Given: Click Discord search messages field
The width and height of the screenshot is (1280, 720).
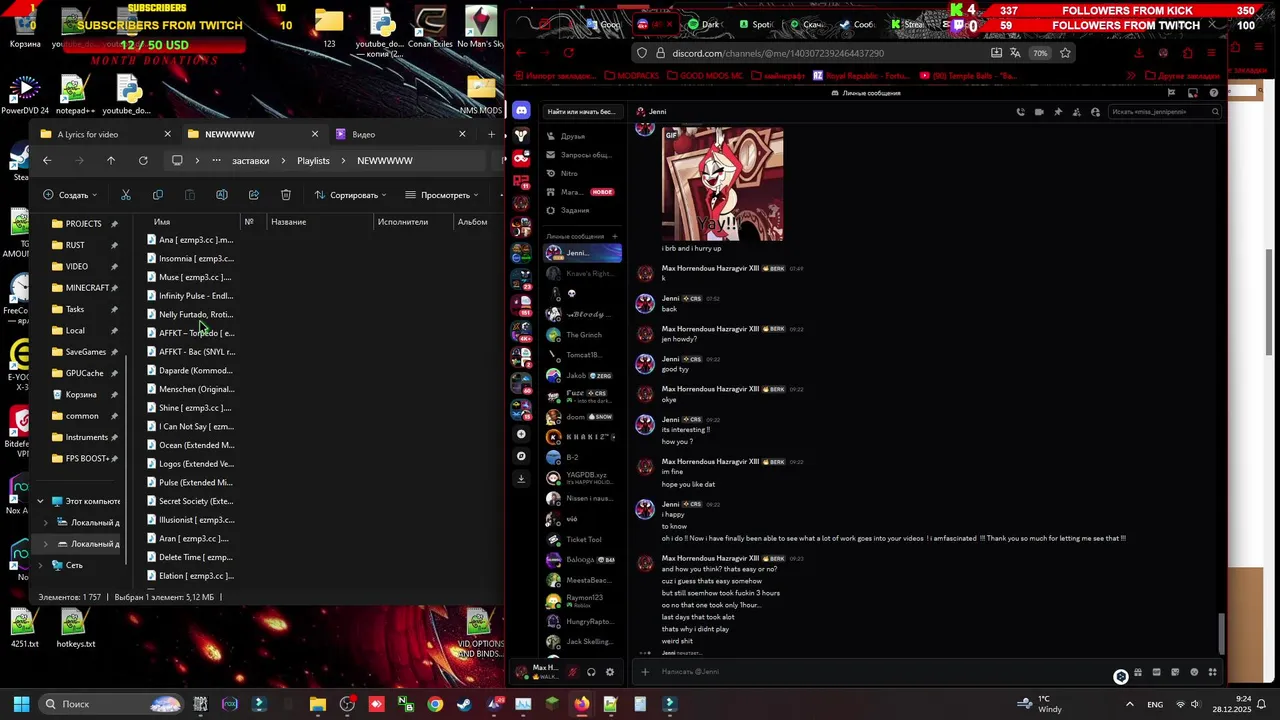Looking at the screenshot, I should (1163, 112).
